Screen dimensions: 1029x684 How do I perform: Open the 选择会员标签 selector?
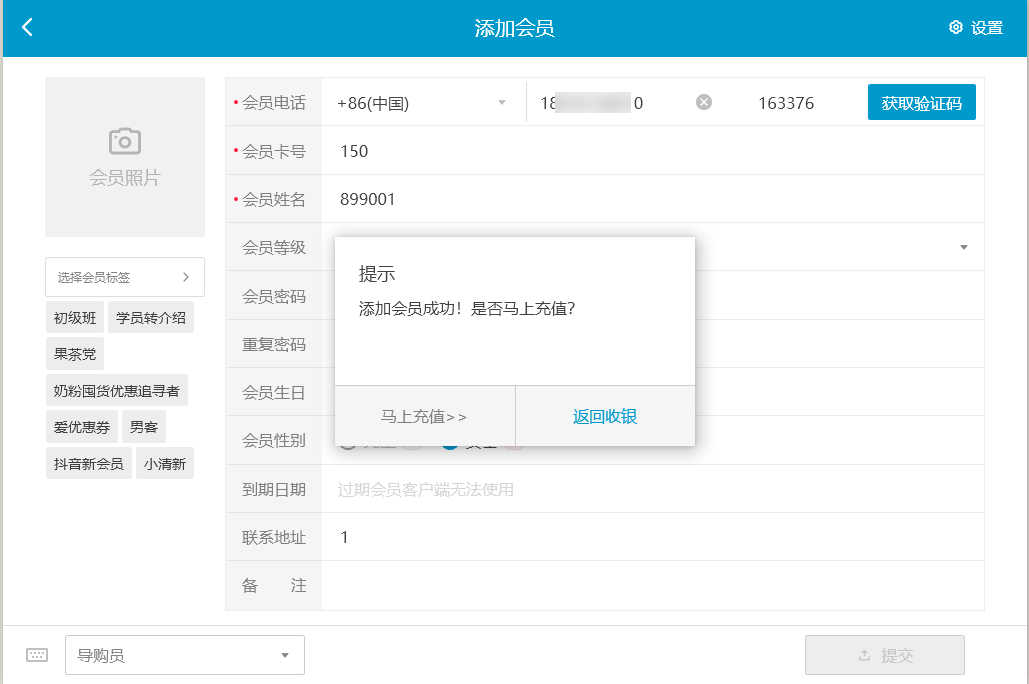coord(125,277)
